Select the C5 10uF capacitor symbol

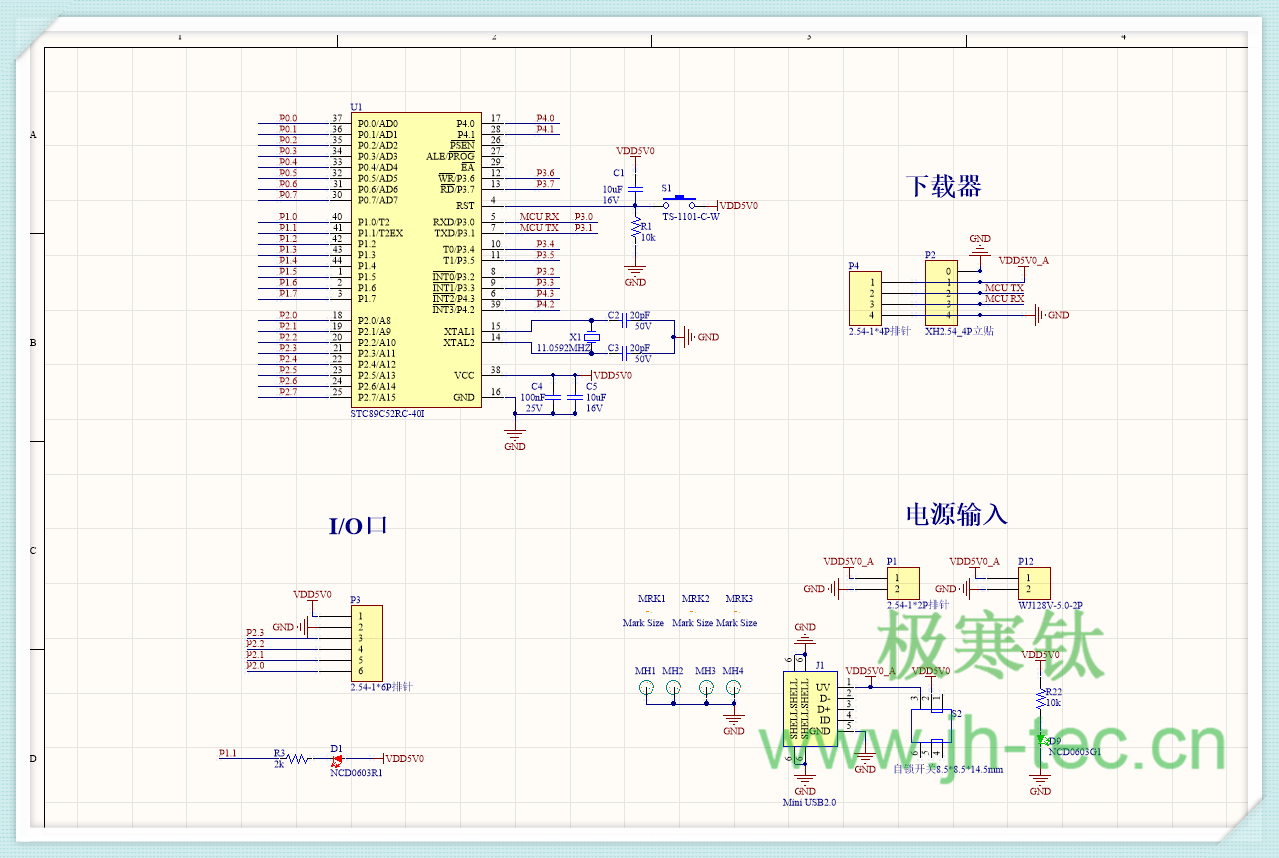[574, 397]
